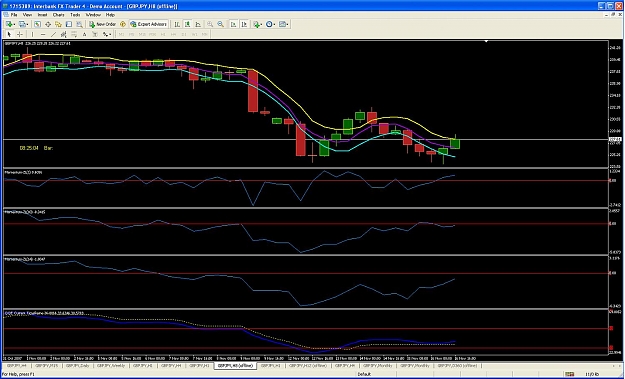Select the Arrows drawing tool

point(105,35)
